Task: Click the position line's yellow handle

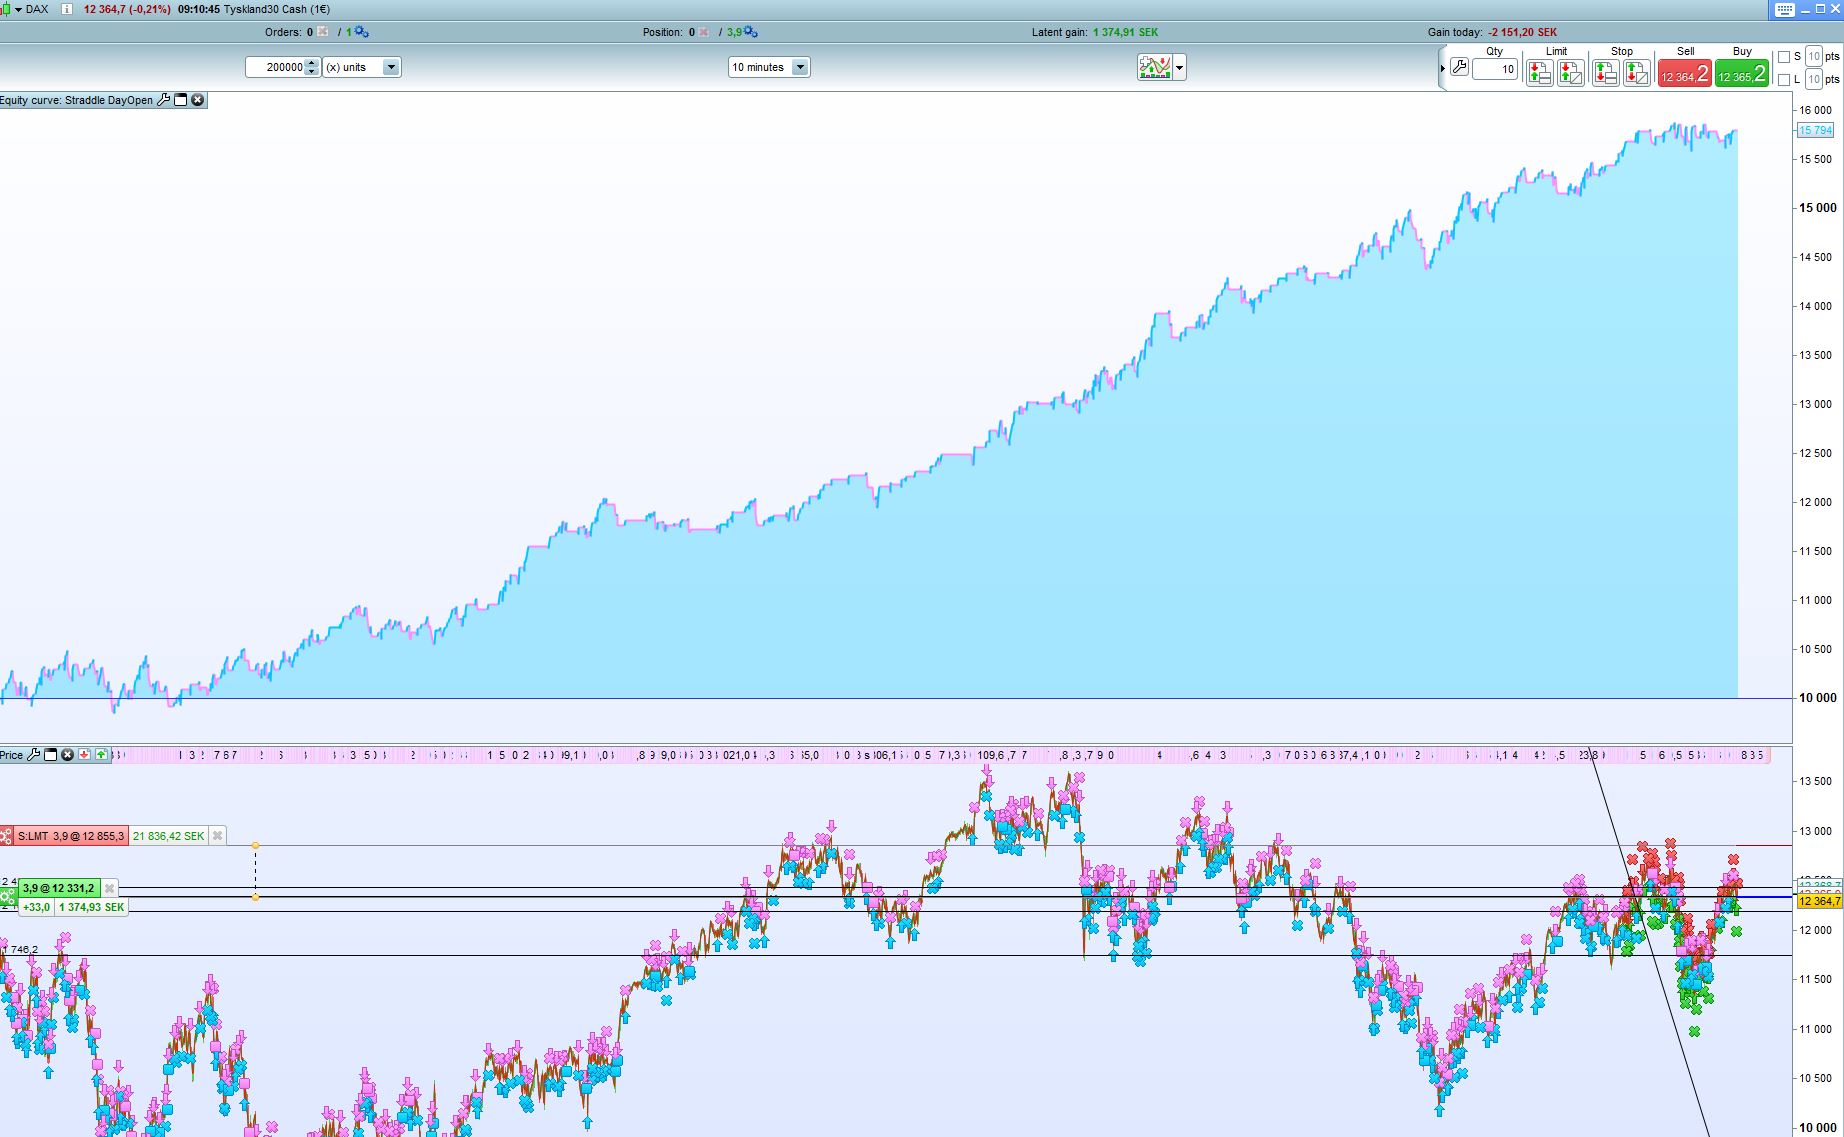Action: coord(256,897)
